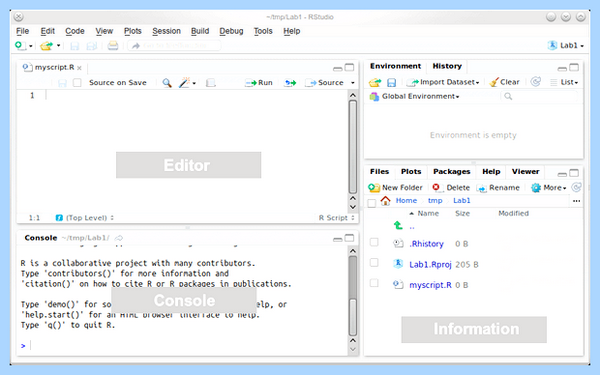Open the Source options dropdown arrow
The height and width of the screenshot is (375, 600).
353,83
